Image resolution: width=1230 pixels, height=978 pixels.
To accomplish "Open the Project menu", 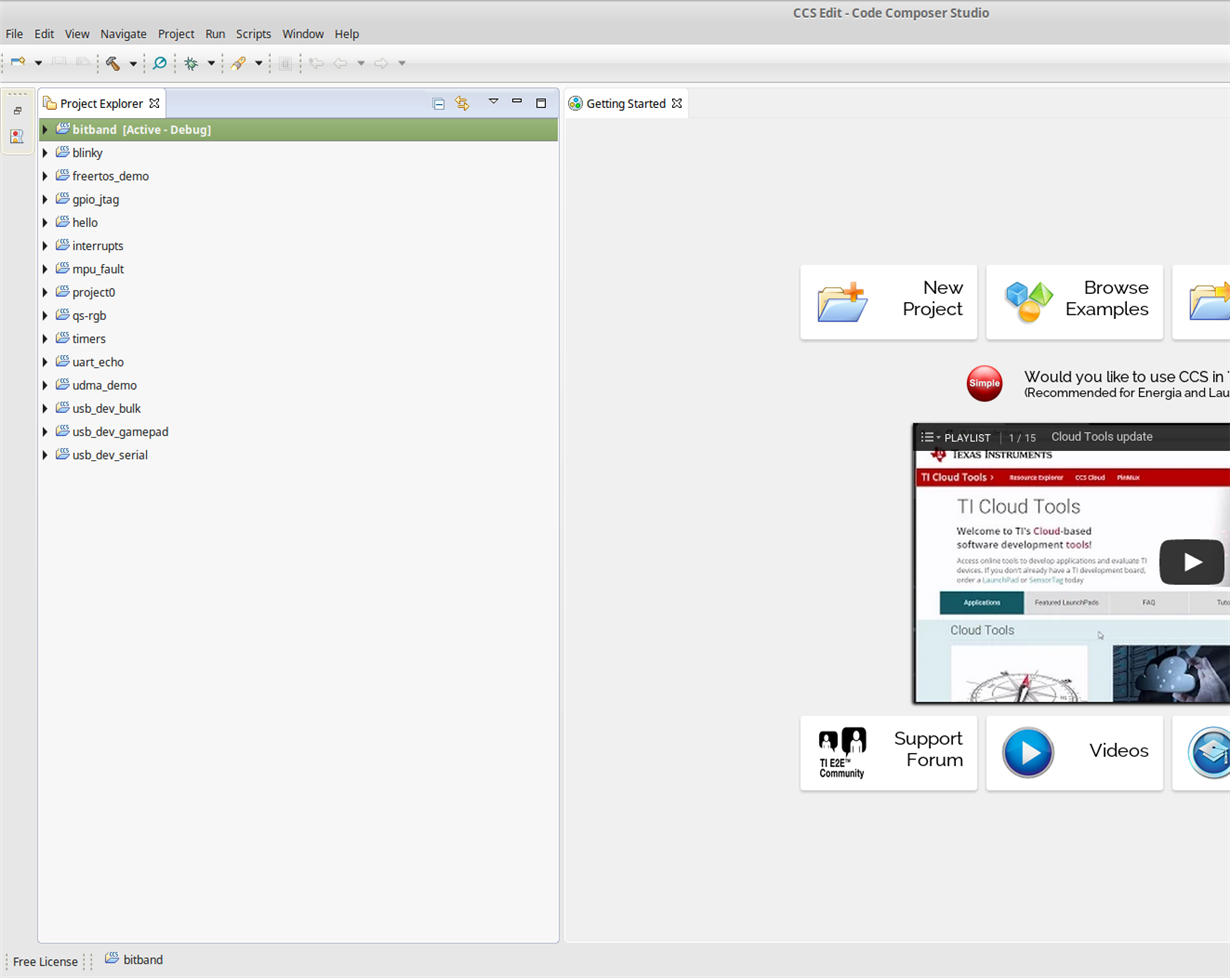I will coord(176,34).
